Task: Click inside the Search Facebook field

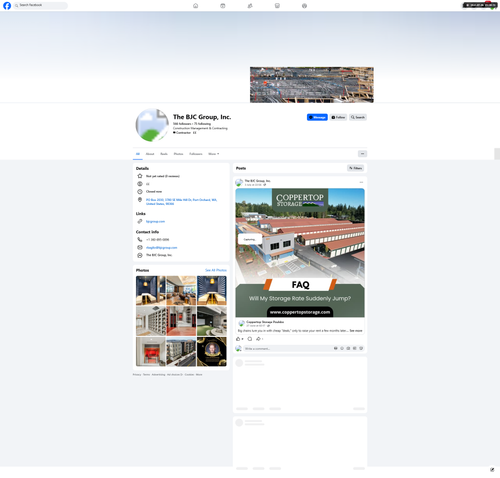Action: tap(41, 5)
